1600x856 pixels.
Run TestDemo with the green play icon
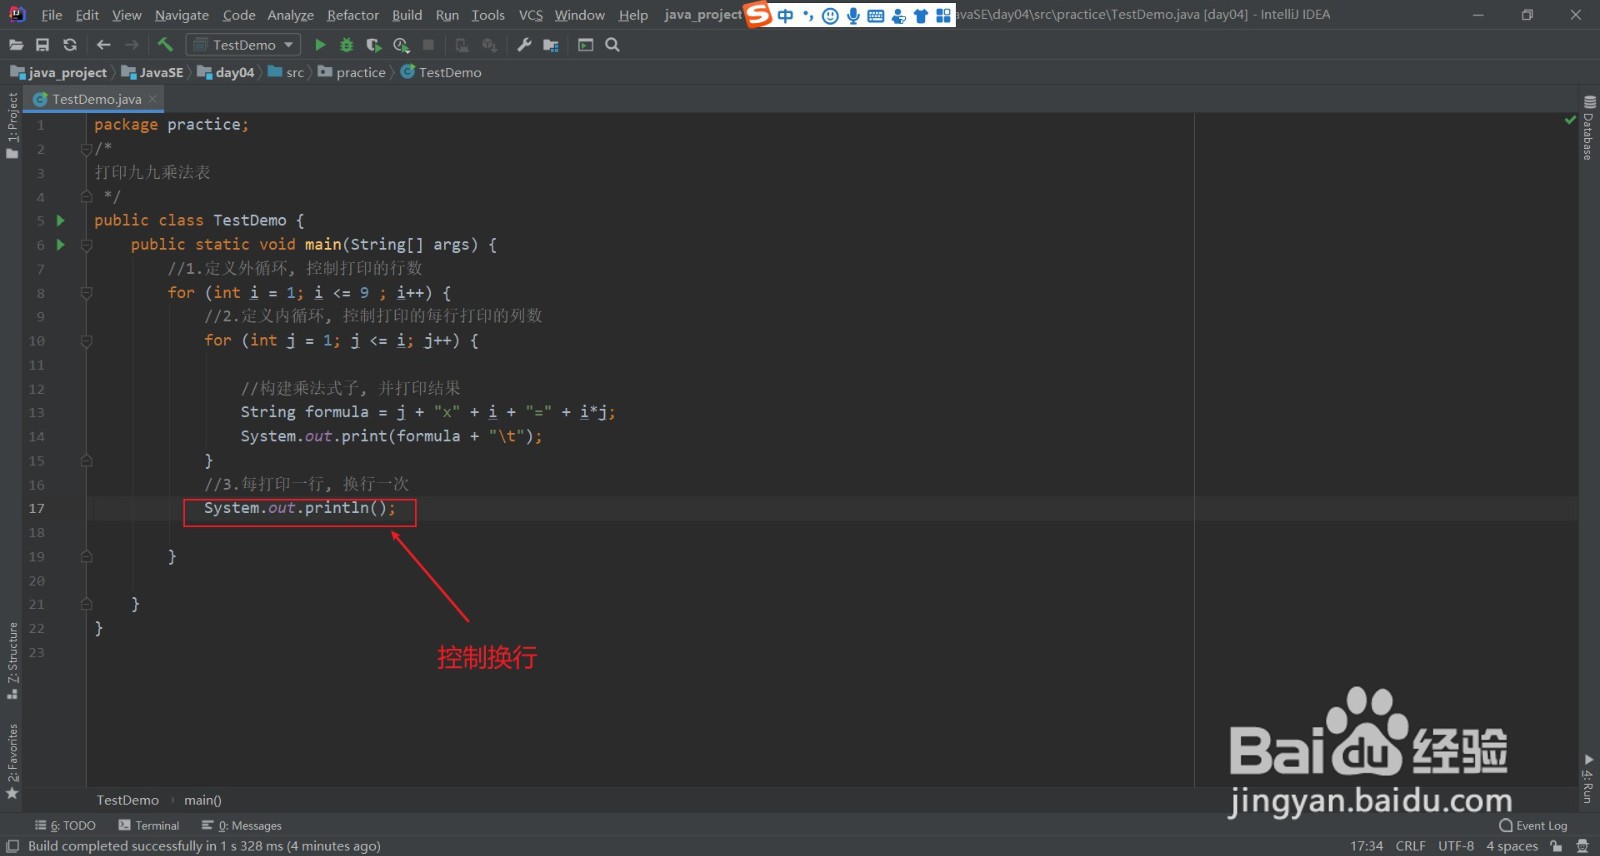click(320, 45)
